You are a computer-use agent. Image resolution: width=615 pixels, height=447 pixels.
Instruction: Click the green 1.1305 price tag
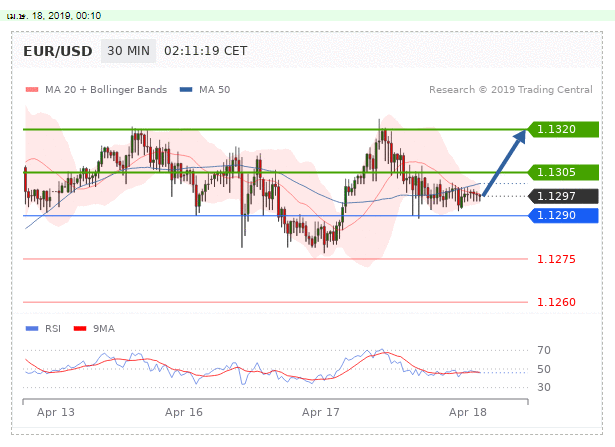[566, 171]
